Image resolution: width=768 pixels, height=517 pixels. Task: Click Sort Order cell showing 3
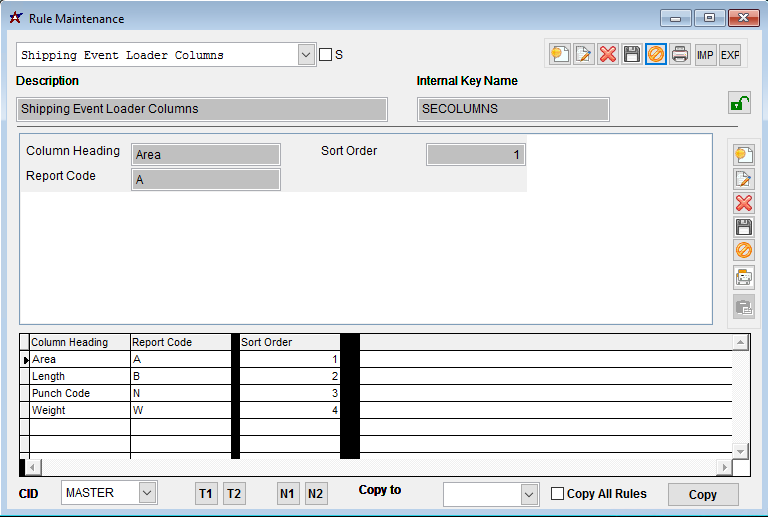[289, 393]
